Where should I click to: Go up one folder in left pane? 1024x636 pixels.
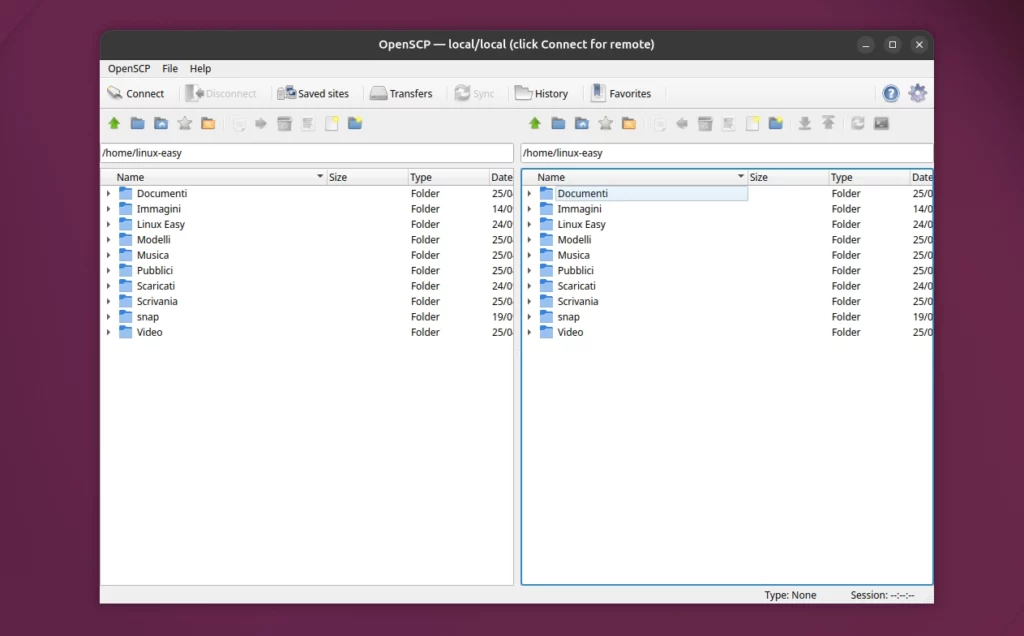coord(114,123)
